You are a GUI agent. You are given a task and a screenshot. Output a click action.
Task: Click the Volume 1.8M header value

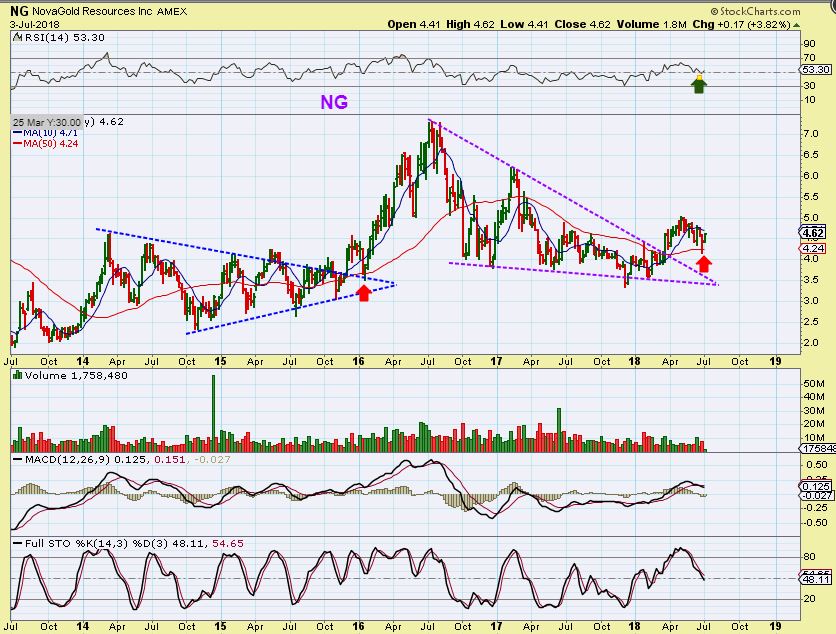tap(652, 24)
